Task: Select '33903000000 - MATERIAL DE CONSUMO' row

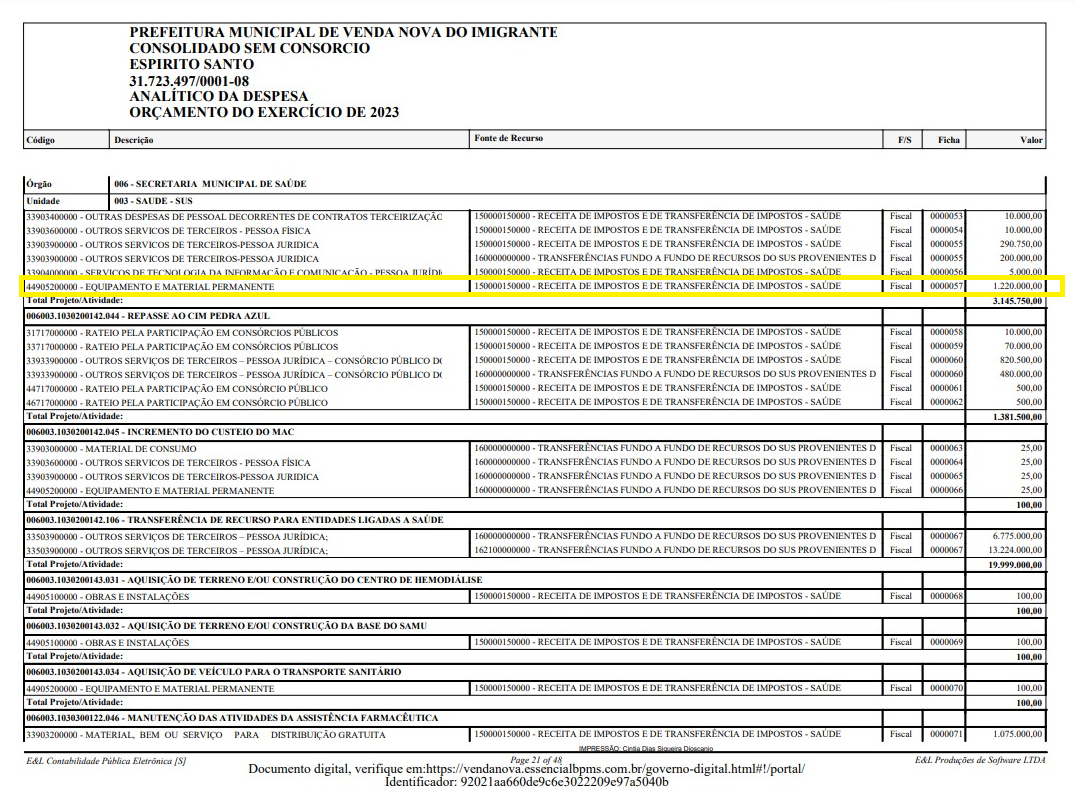Action: 111,449
